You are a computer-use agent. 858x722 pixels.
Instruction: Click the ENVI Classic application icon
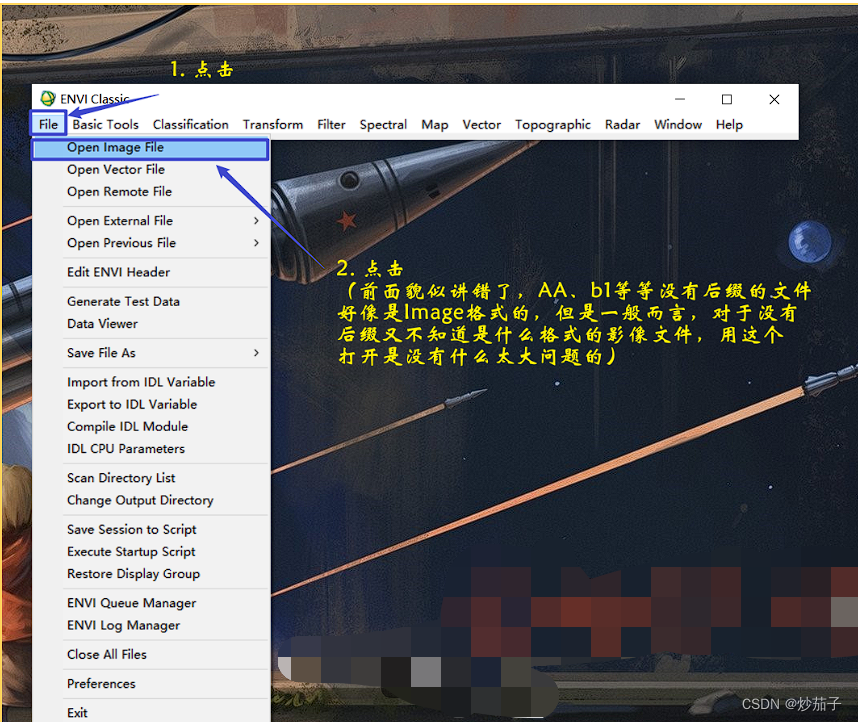pyautogui.click(x=48, y=99)
